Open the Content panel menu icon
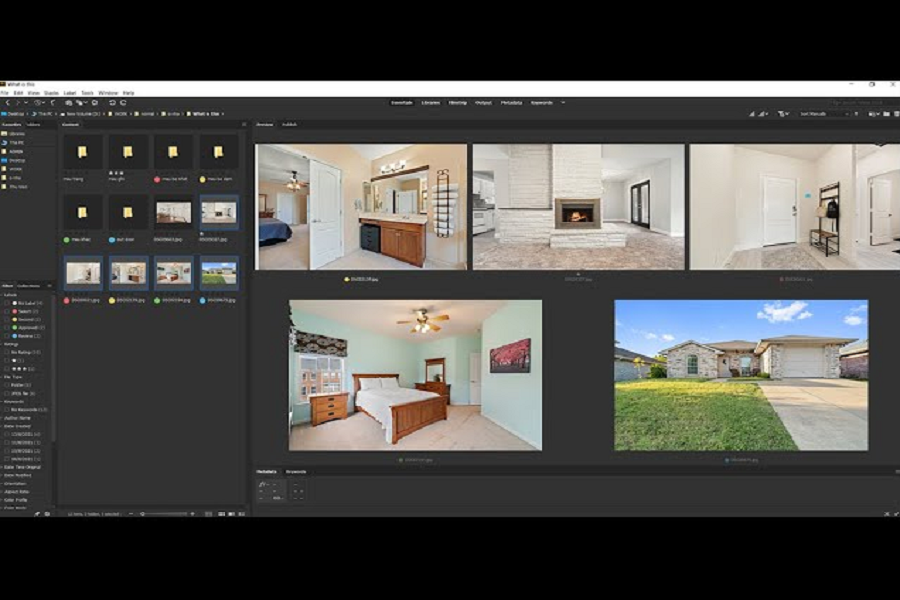Viewport: 900px width, 600px height. [244, 125]
